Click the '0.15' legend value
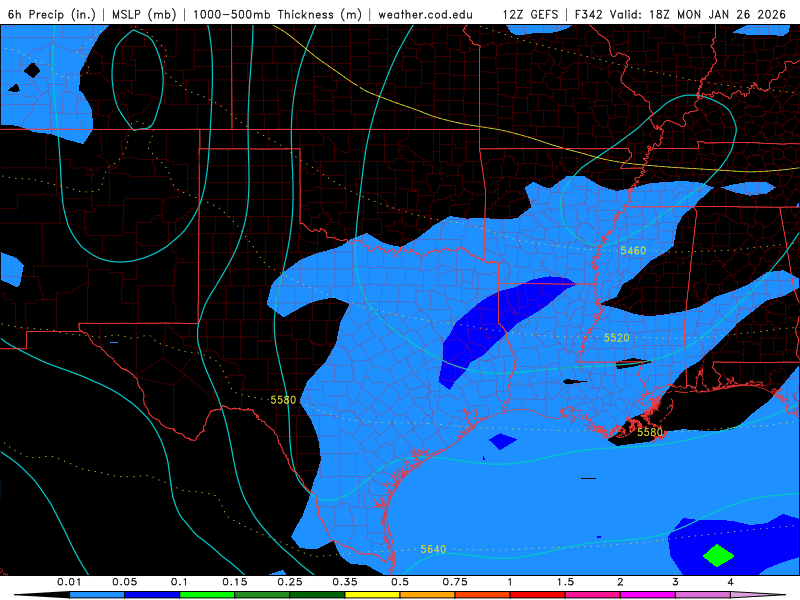Screen dimensions: 800x600 (x=235, y=582)
